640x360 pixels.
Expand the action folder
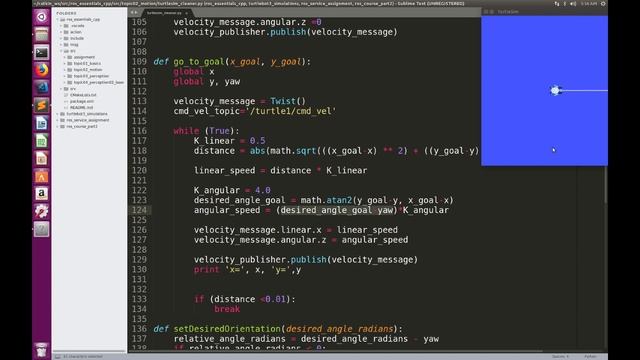point(61,32)
